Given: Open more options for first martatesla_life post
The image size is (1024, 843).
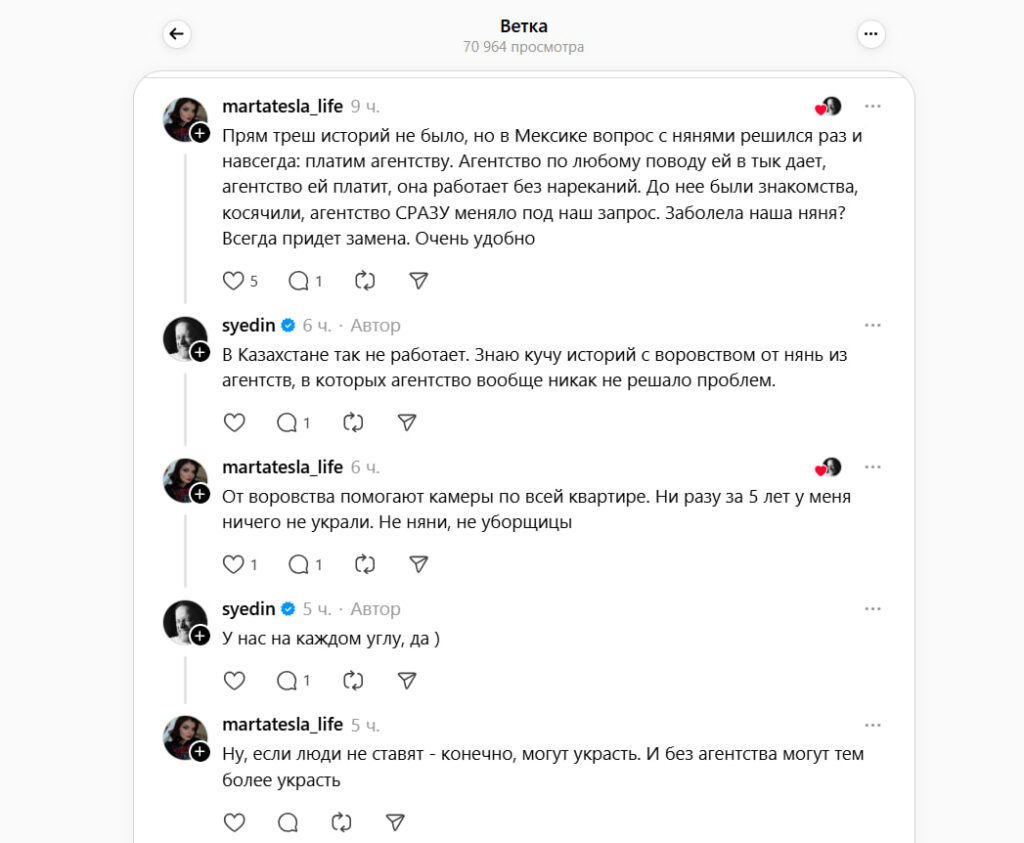Looking at the screenshot, I should 872,106.
